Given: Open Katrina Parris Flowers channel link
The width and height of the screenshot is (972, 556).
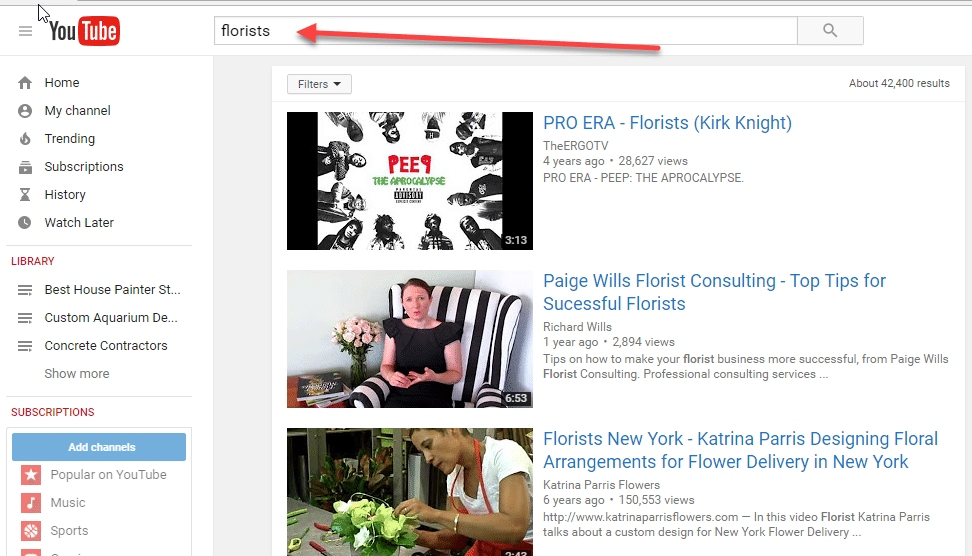Looking at the screenshot, I should point(601,485).
